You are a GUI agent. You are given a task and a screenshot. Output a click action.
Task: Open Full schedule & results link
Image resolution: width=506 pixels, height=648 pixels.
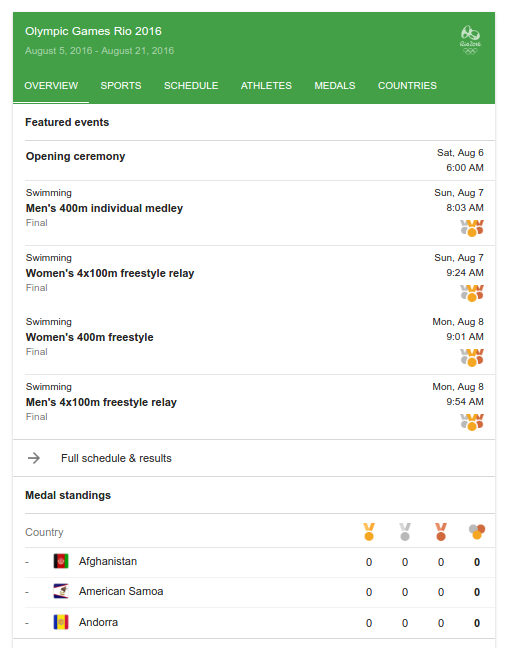click(116, 458)
